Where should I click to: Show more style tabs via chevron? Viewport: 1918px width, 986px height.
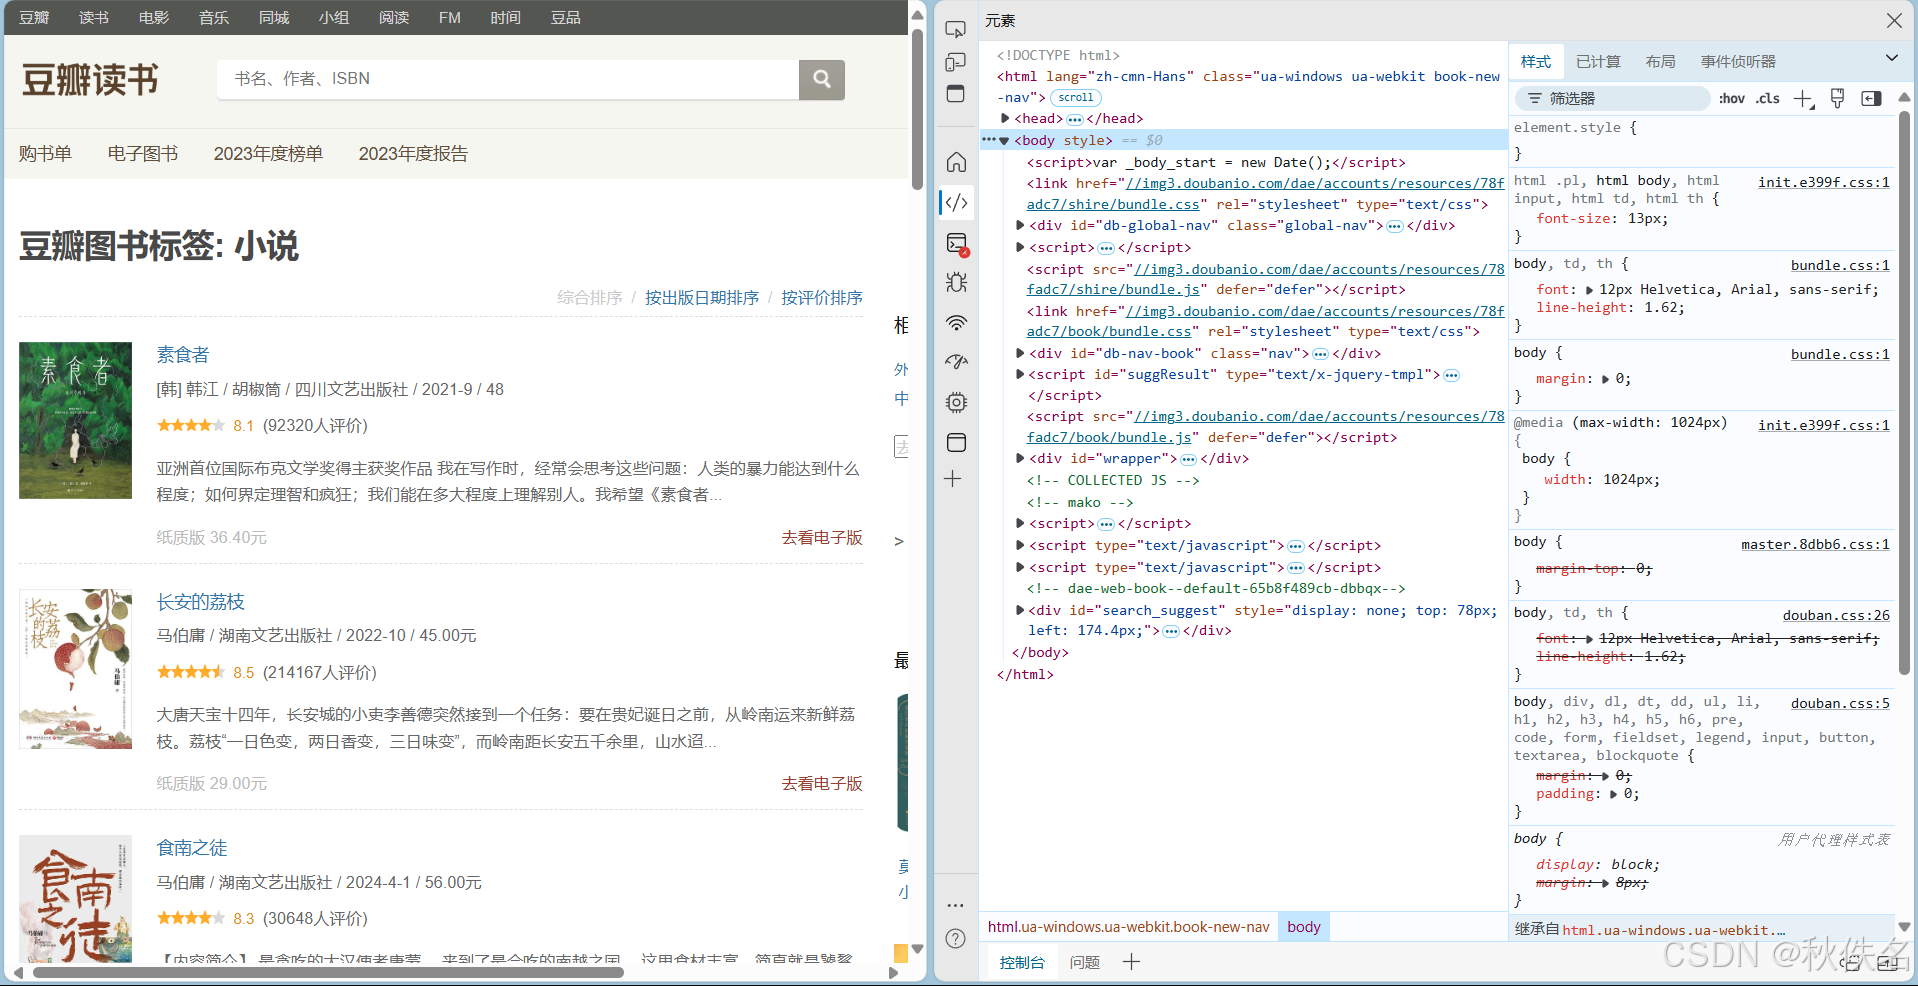[1891, 58]
